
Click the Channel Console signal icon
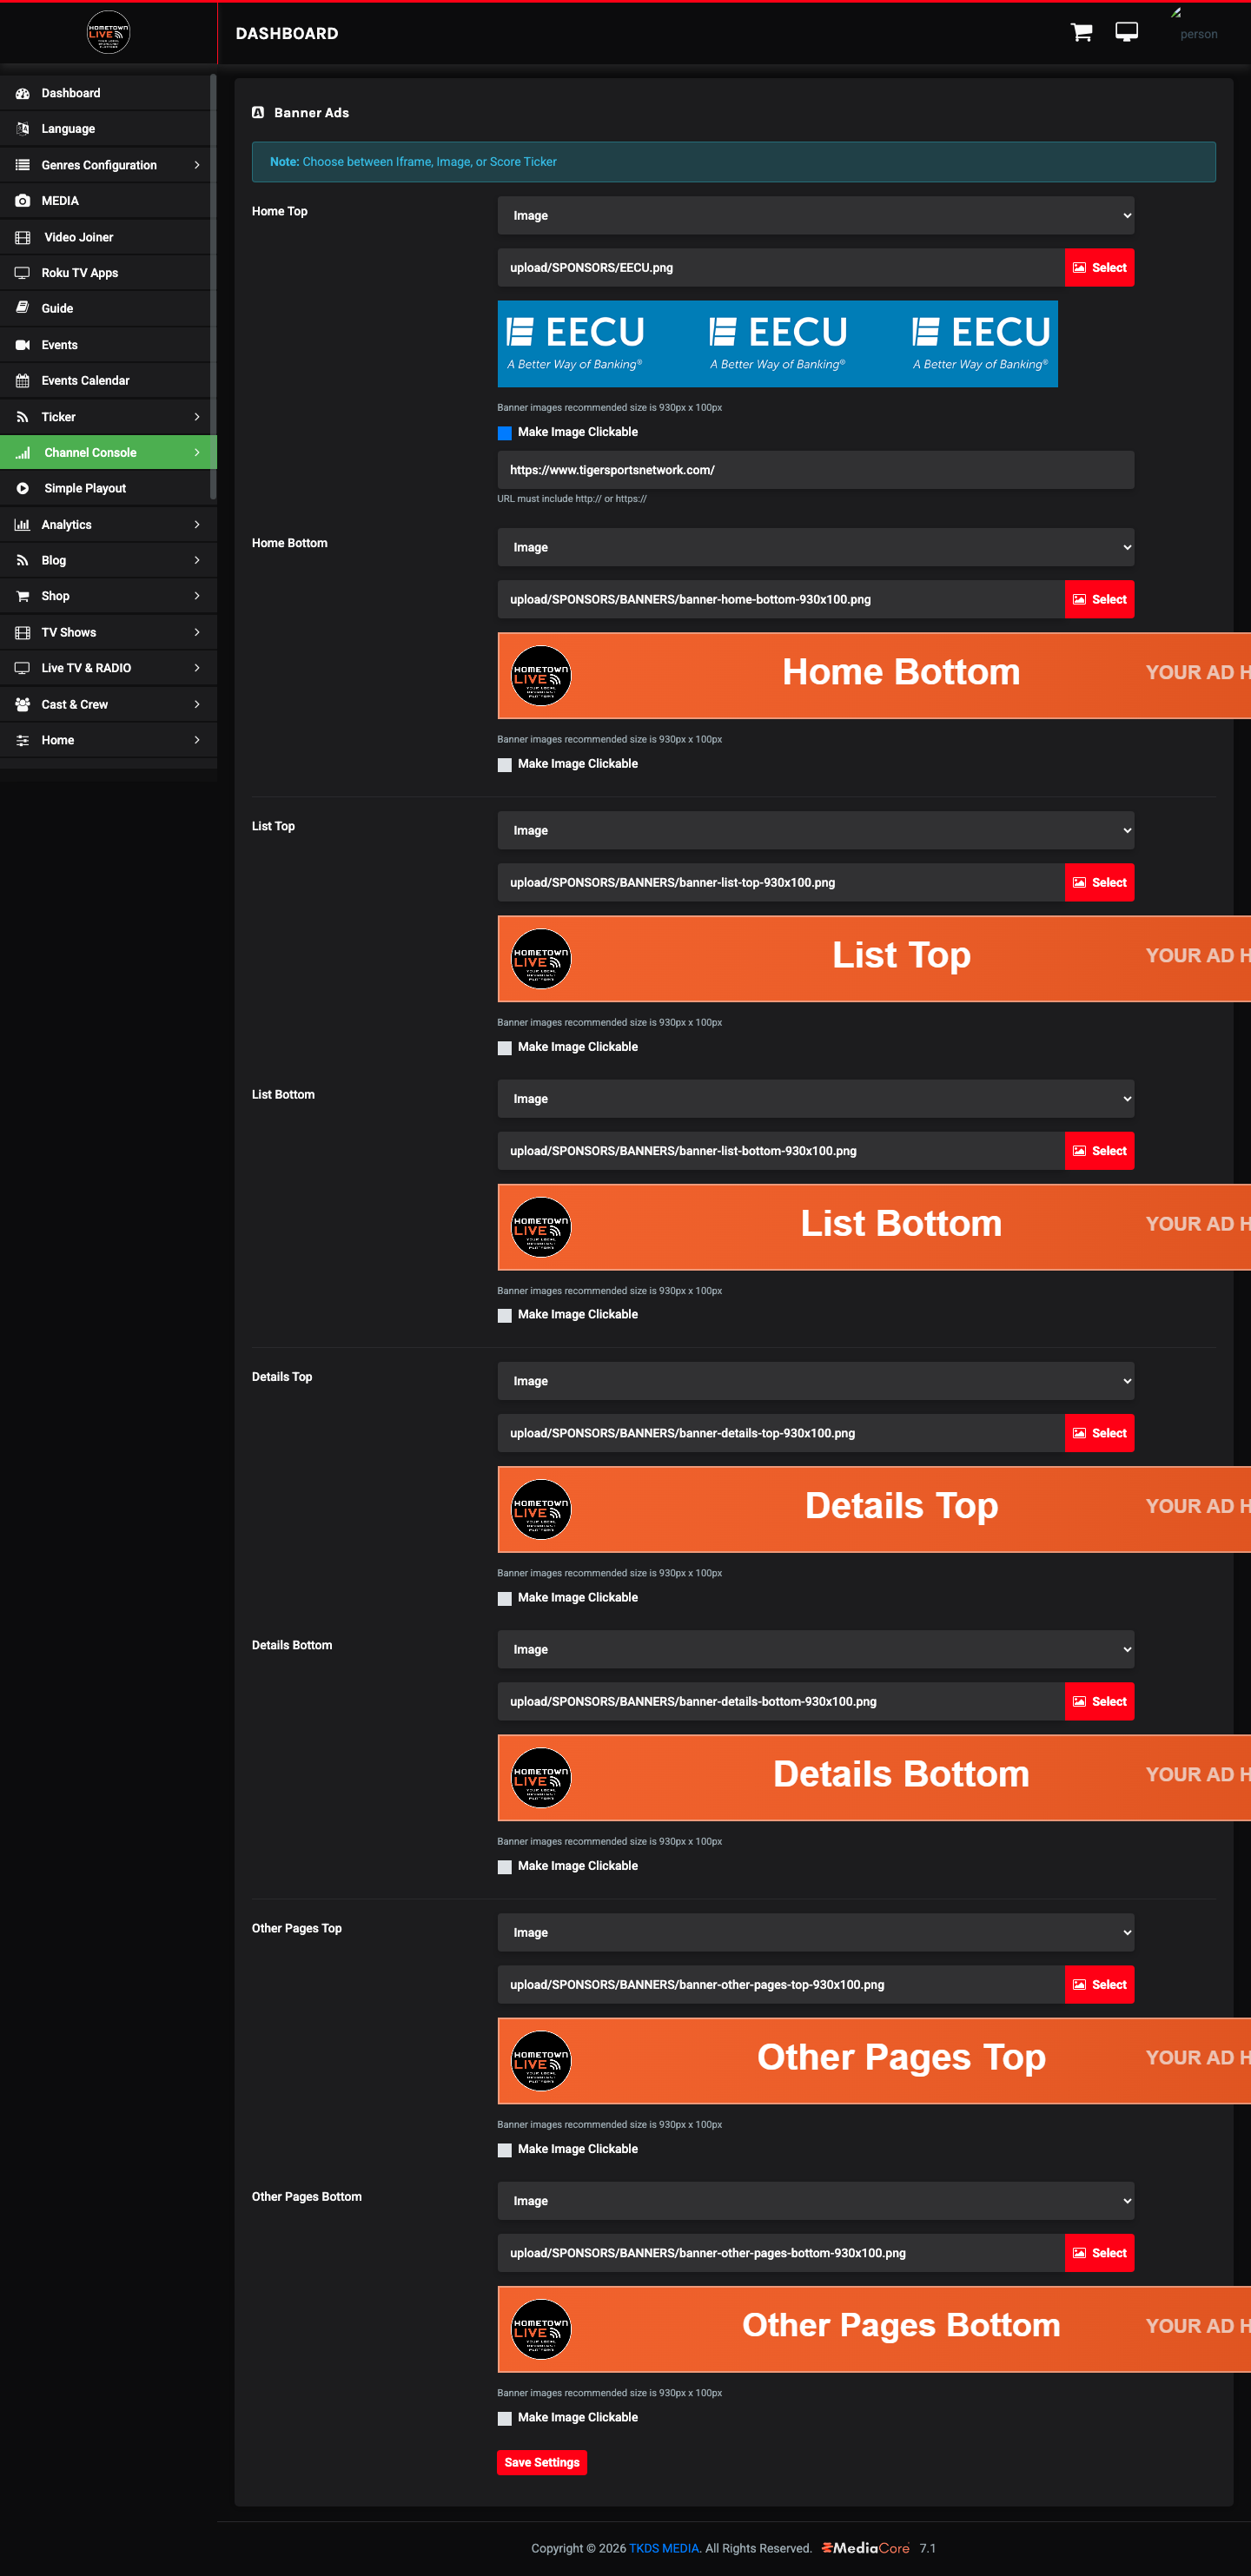pos(22,453)
